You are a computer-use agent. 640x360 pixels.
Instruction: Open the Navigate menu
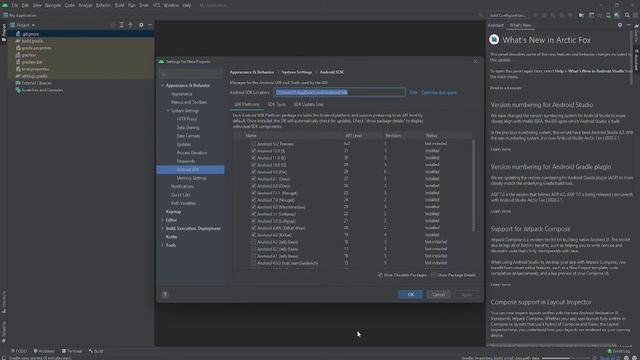(53, 5)
